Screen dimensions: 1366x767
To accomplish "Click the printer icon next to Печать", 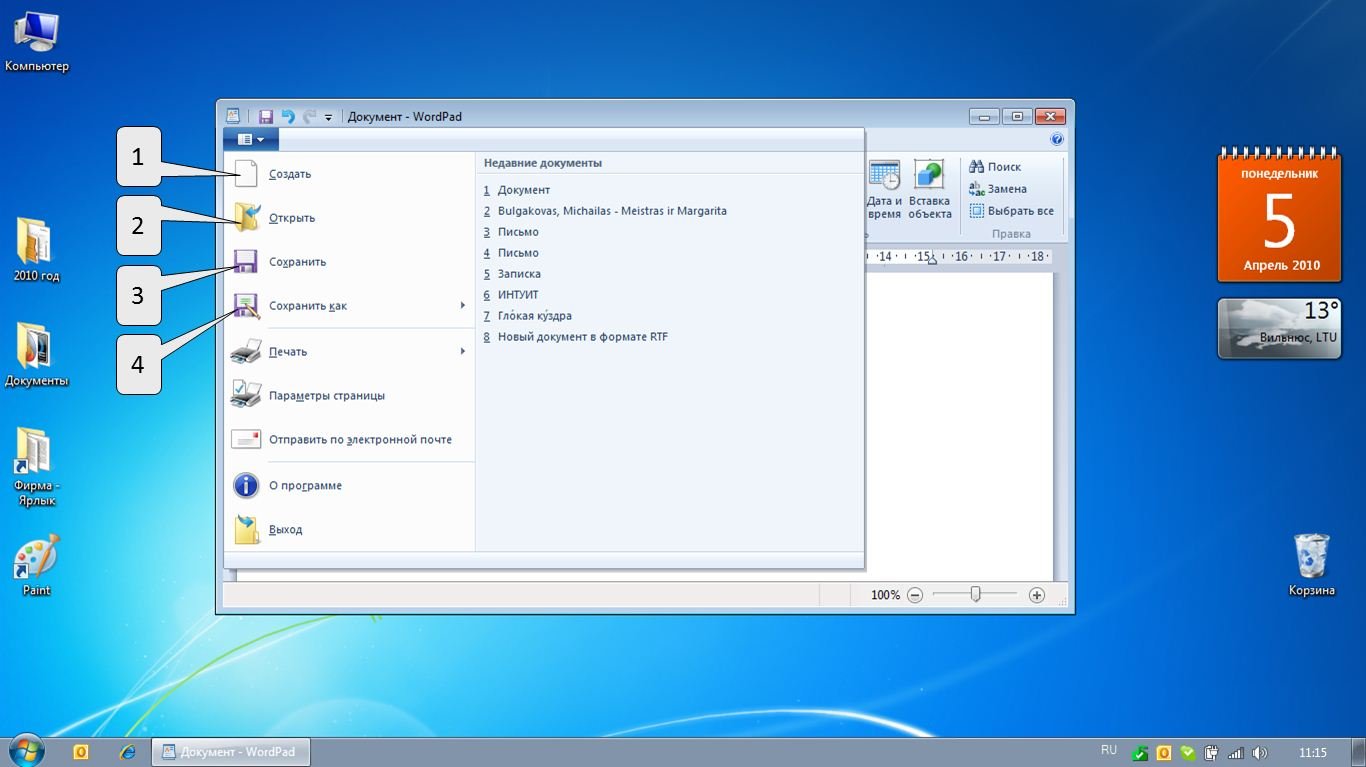I will [x=246, y=352].
